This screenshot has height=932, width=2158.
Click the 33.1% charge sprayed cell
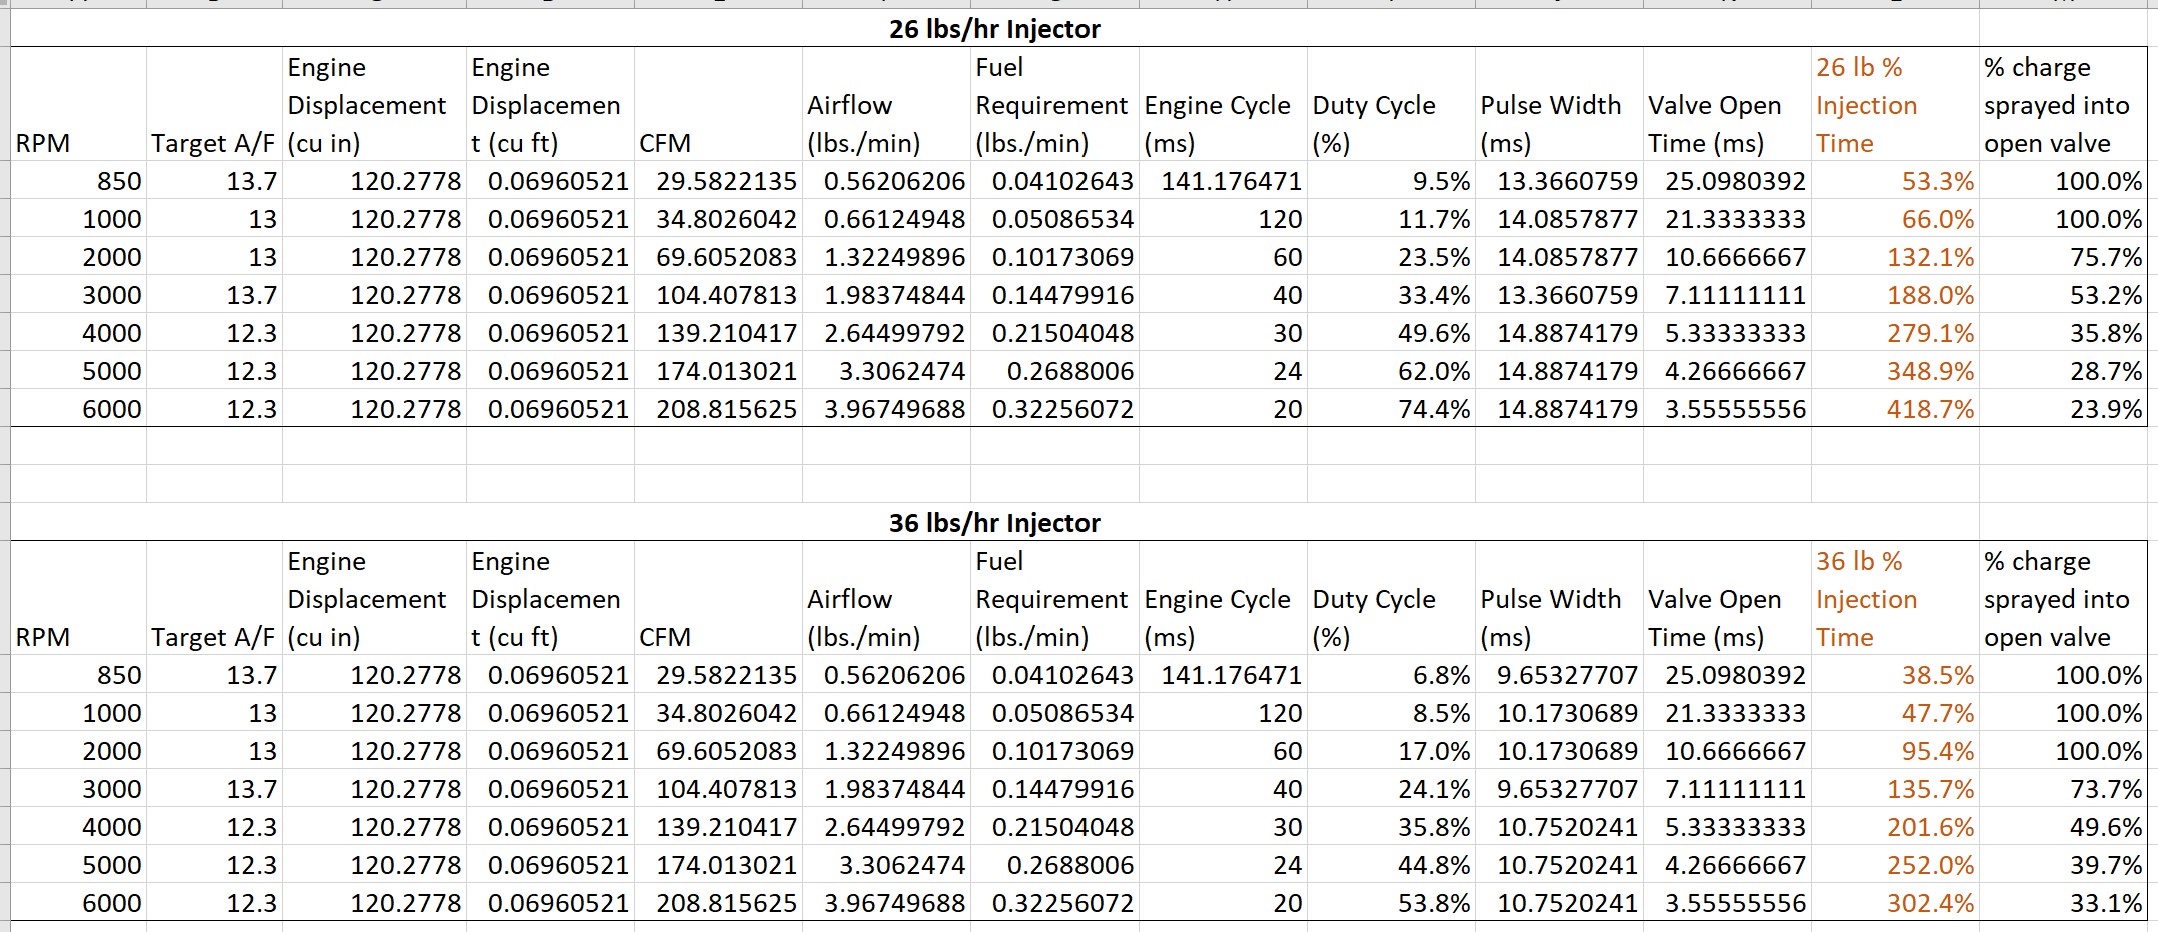point(2105,903)
